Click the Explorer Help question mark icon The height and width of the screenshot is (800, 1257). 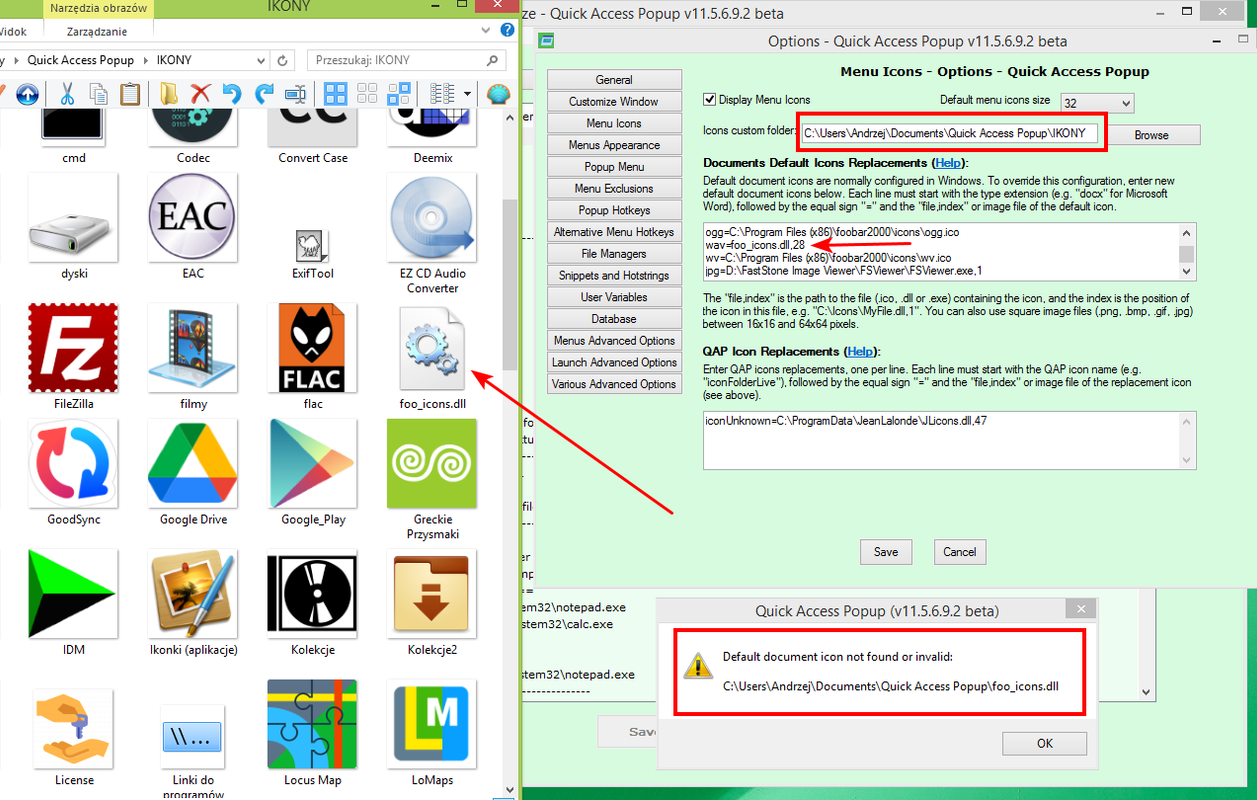pos(509,30)
